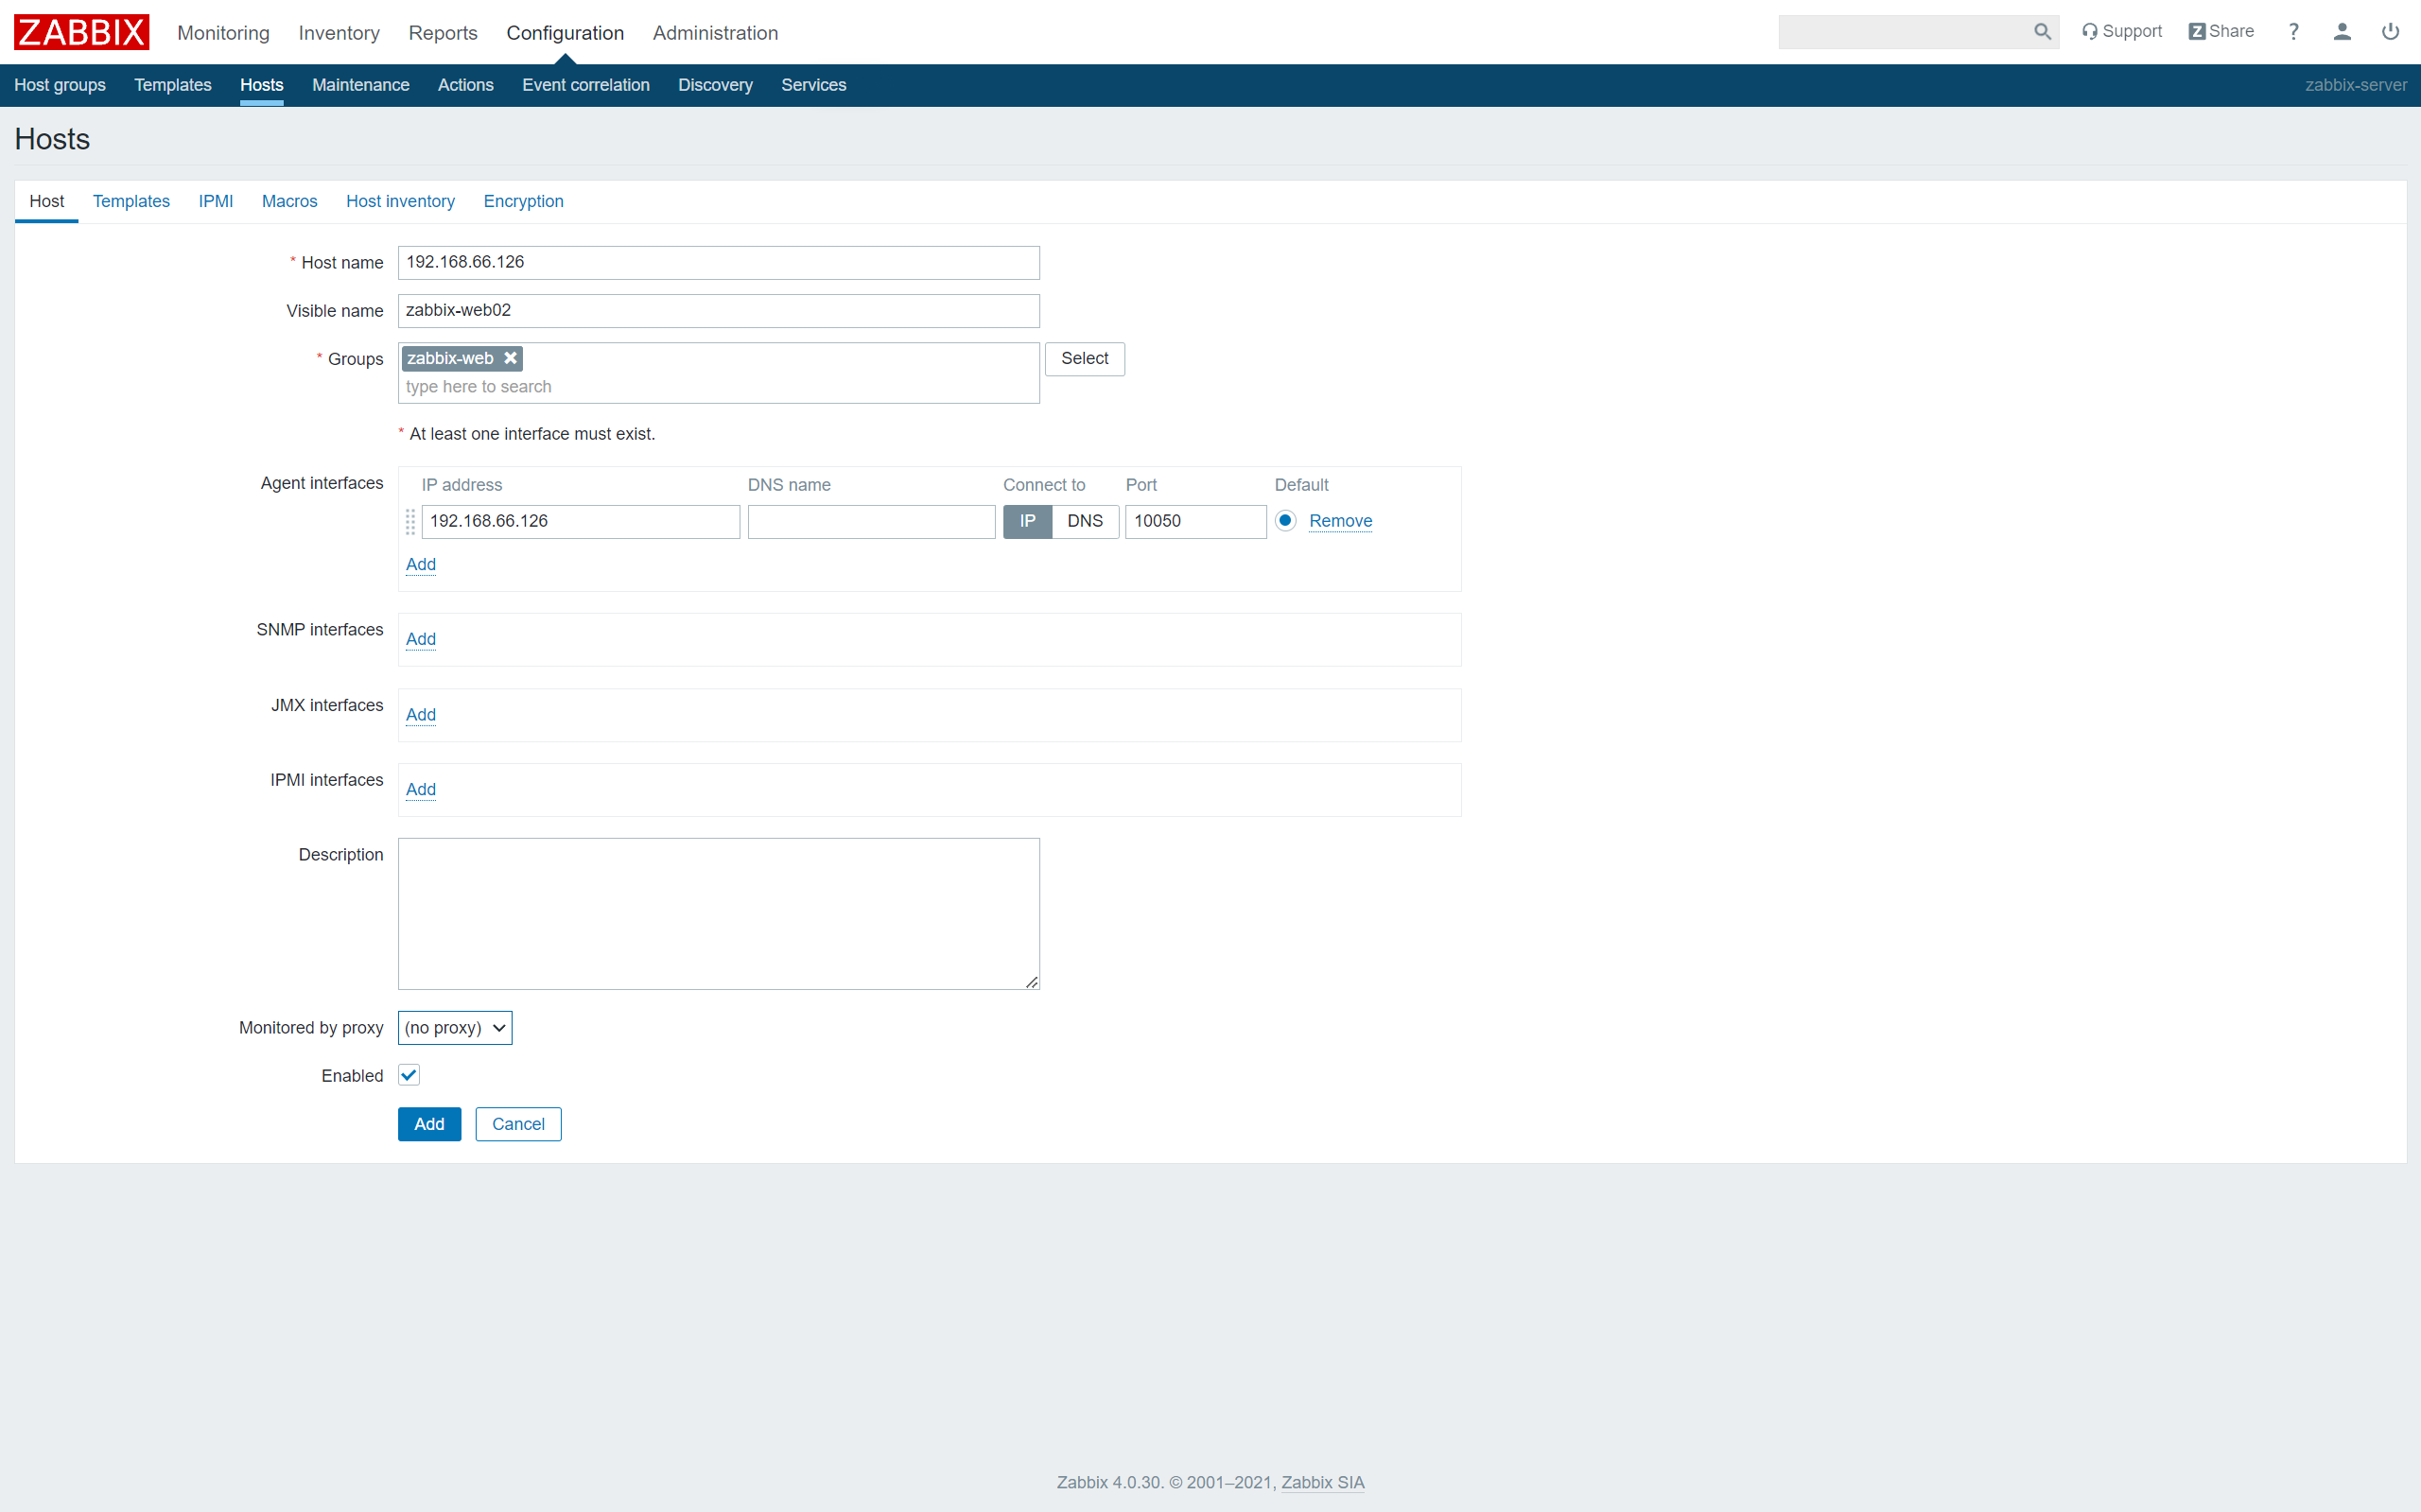This screenshot has height=1512, width=2421.
Task: Open the Administration menu
Action: tap(715, 33)
